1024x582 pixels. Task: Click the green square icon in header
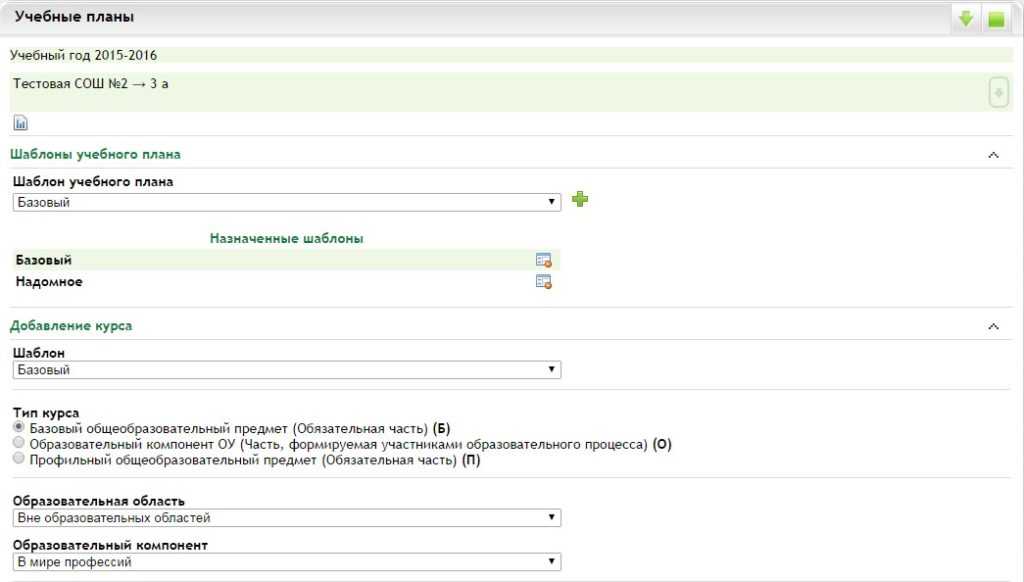tap(995, 18)
